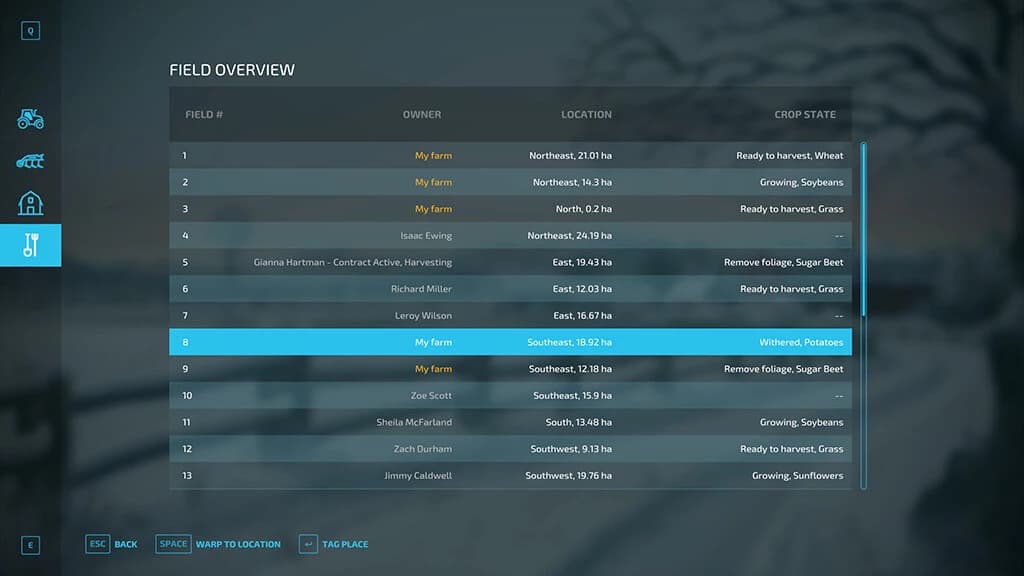Open the tools/implements sidebar icon
The width and height of the screenshot is (1024, 576).
pyautogui.click(x=30, y=161)
